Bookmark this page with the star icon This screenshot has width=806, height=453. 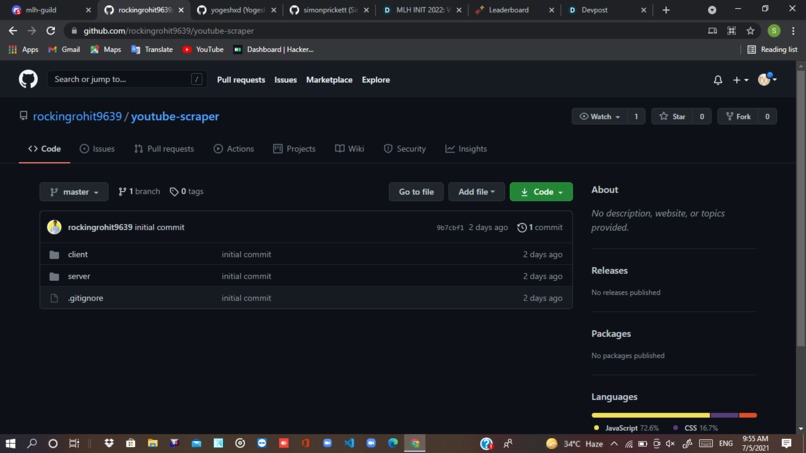coord(750,31)
